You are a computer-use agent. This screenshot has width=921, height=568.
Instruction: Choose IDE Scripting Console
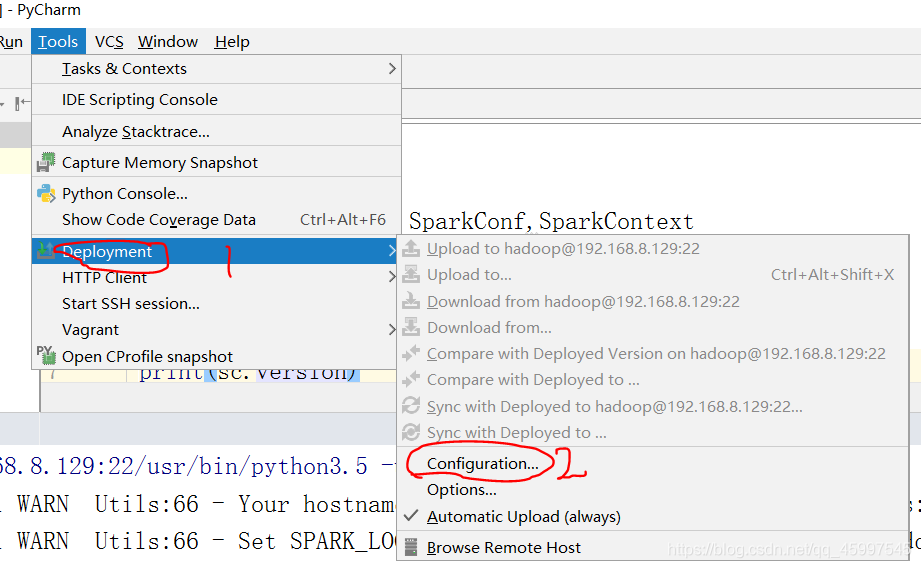(x=216, y=100)
